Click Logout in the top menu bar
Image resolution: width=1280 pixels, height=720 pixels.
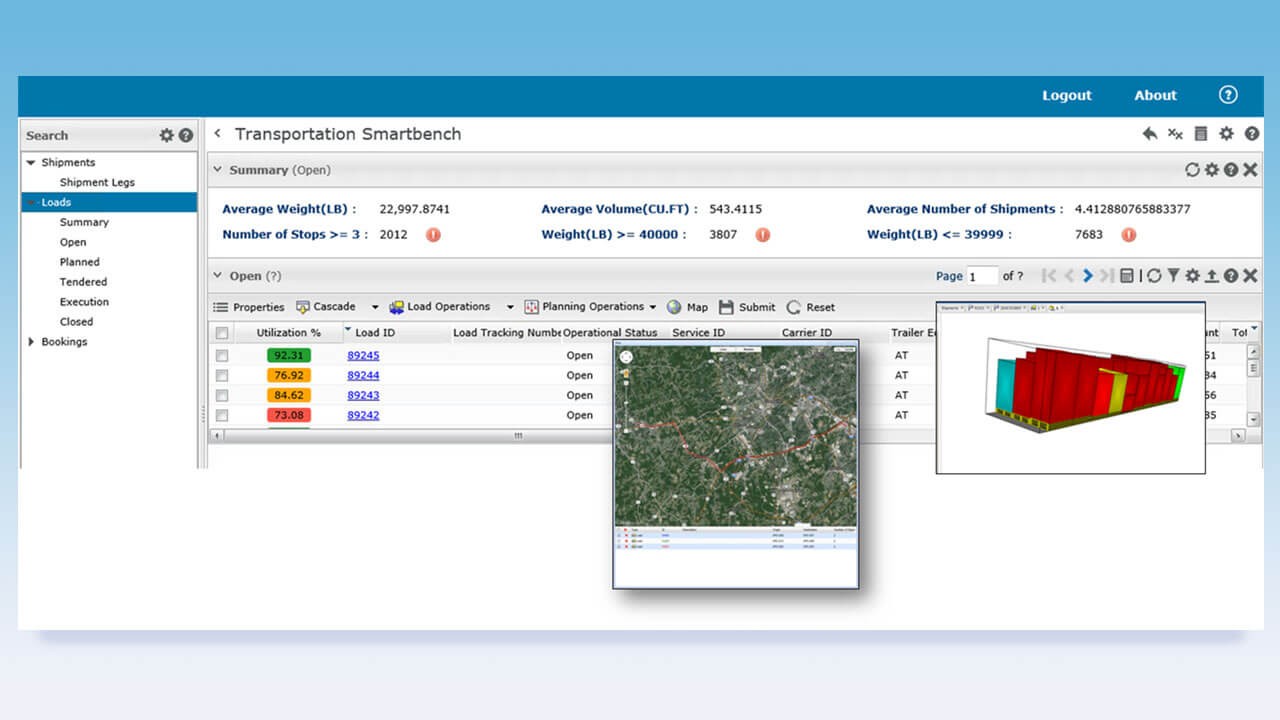1066,95
